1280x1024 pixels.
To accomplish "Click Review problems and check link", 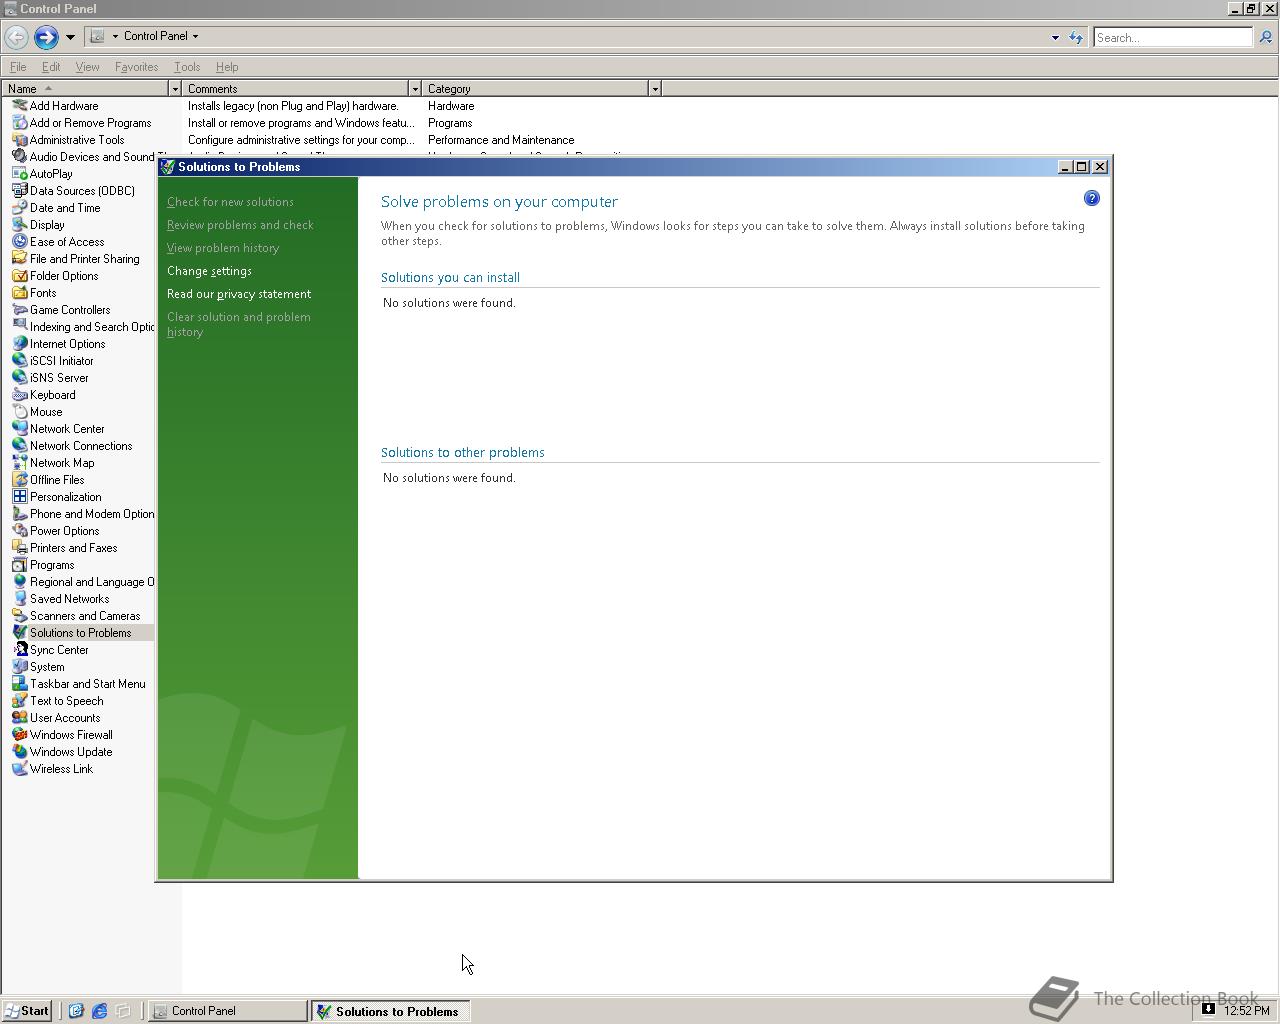I will point(240,225).
